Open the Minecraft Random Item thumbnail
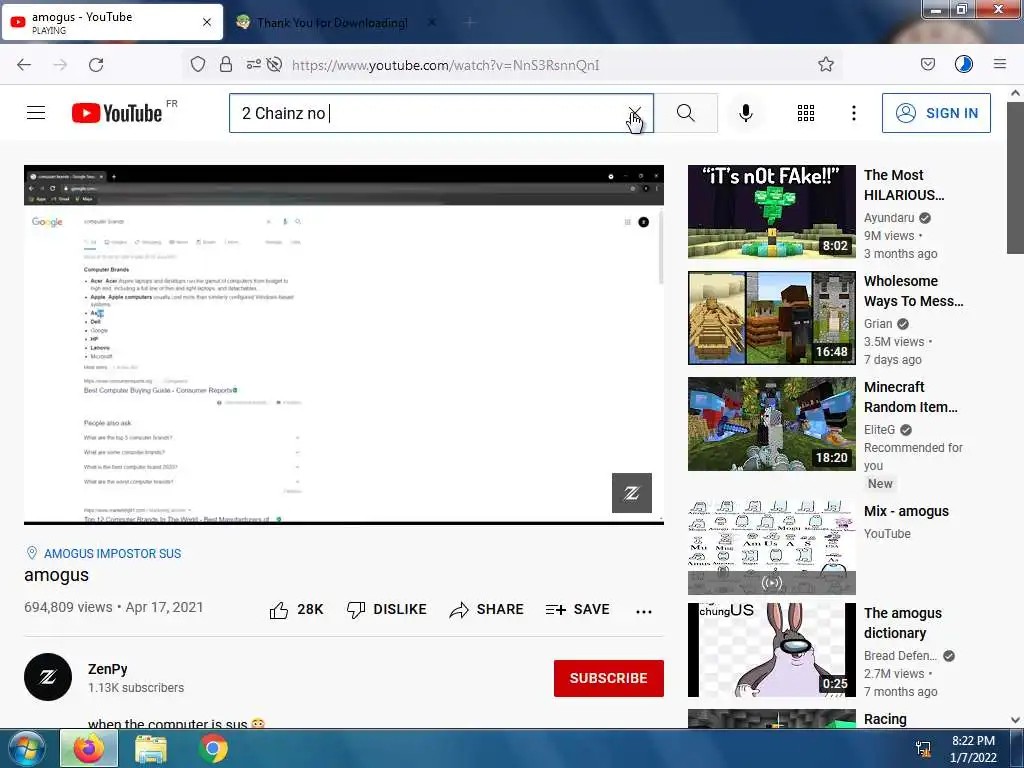The image size is (1024, 768). [771, 423]
